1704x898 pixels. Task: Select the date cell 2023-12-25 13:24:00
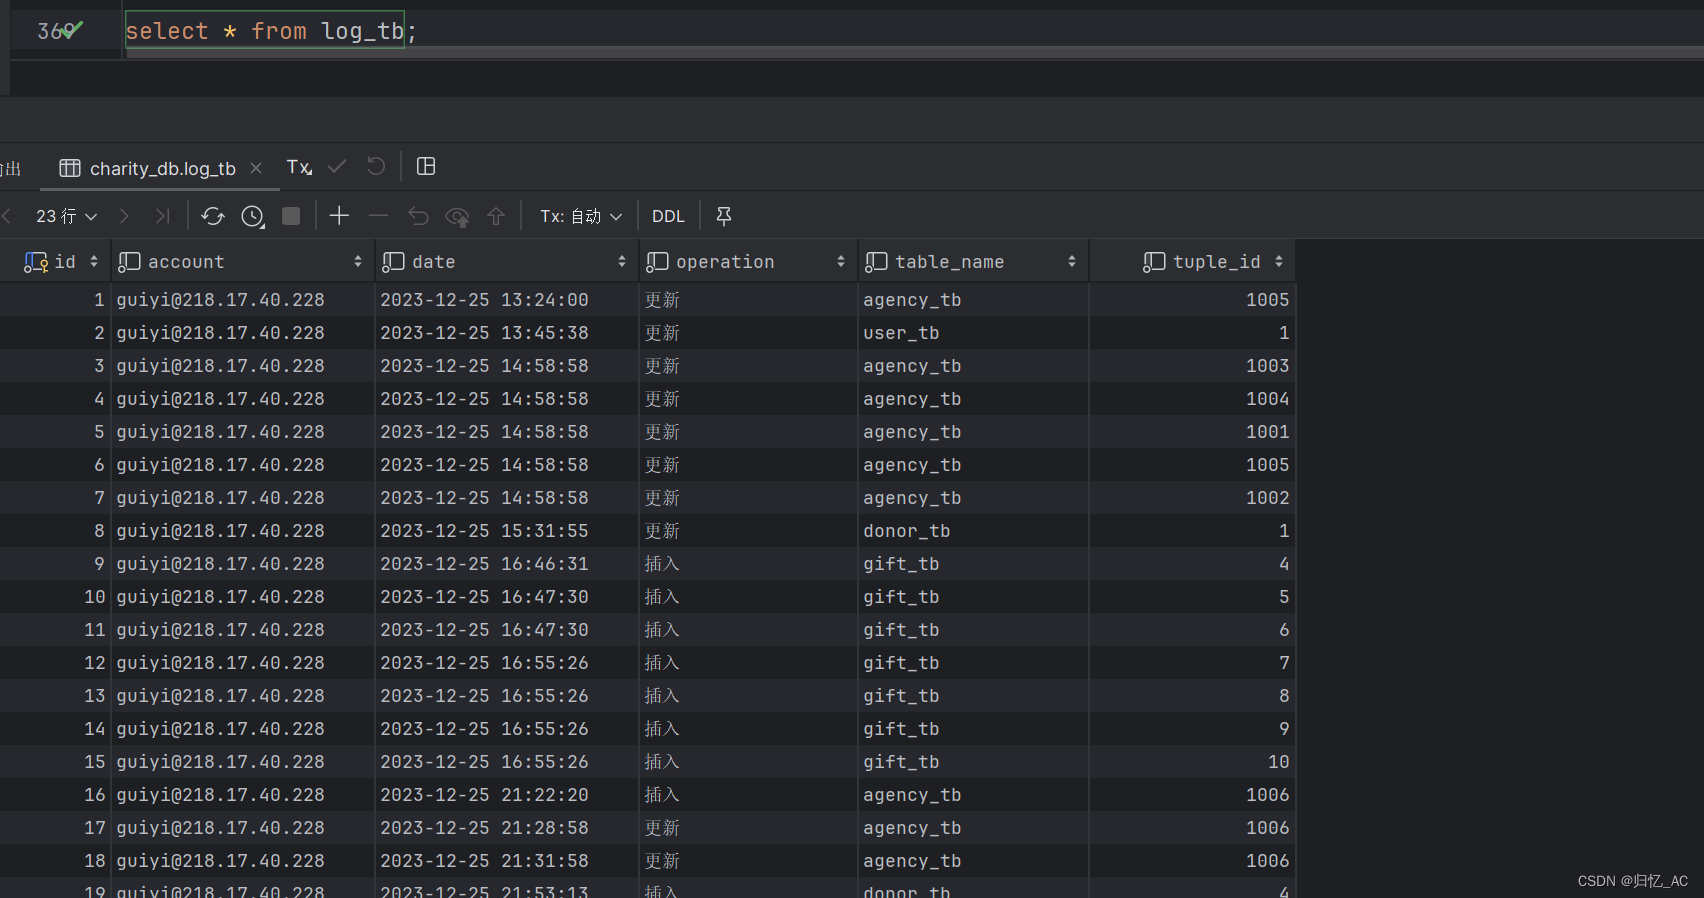point(507,300)
